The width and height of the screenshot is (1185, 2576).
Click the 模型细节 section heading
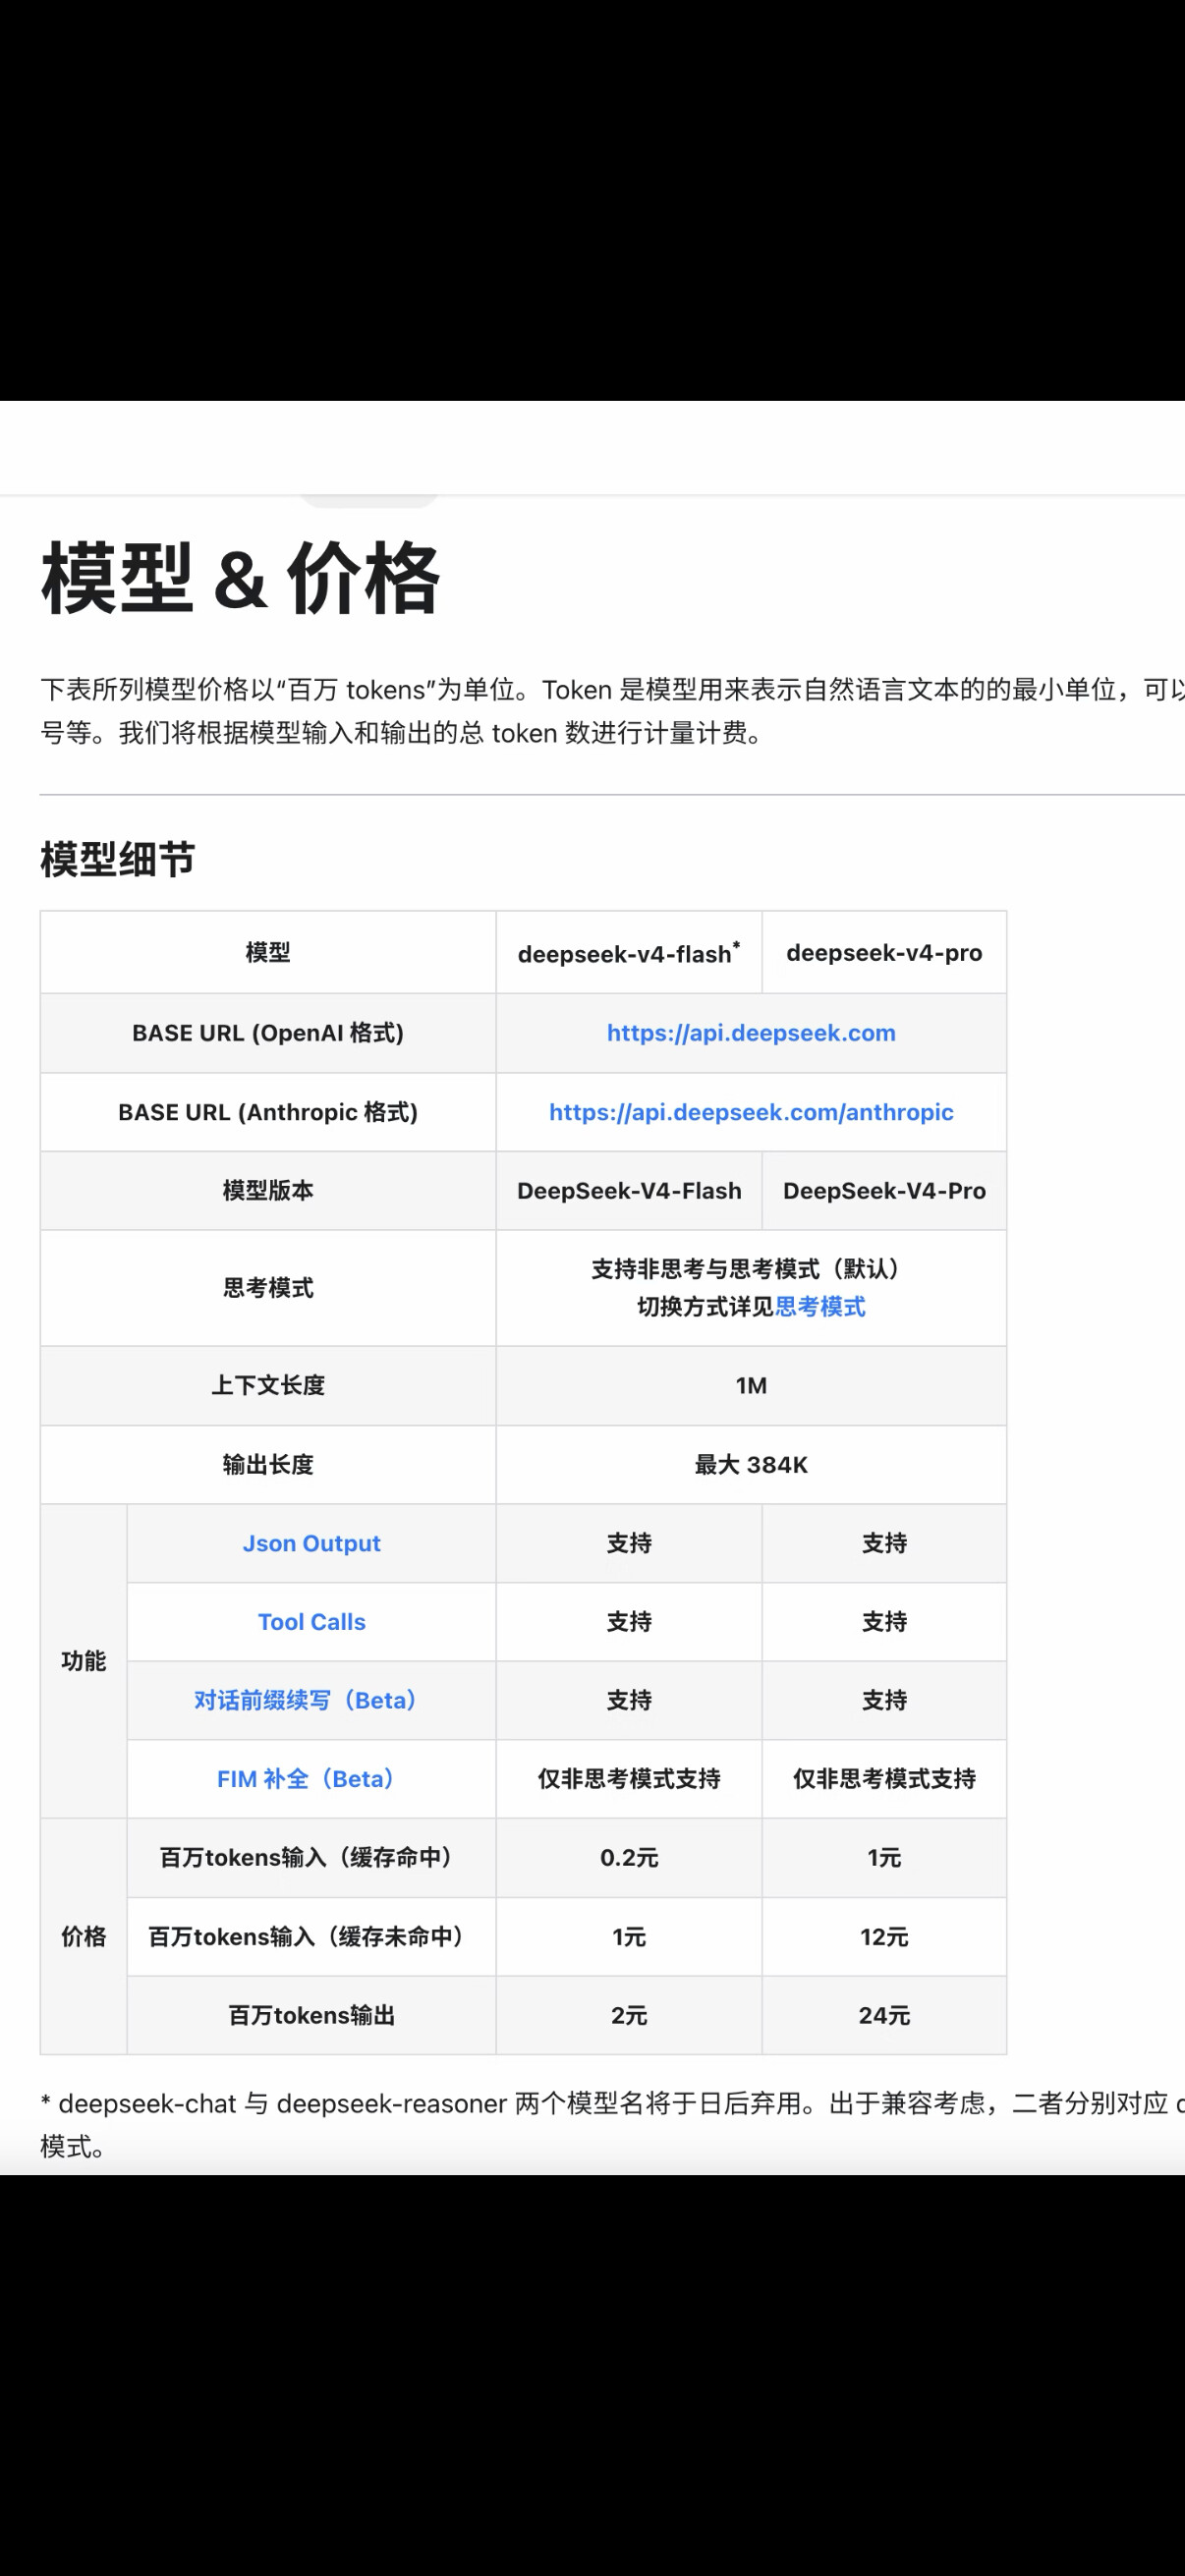point(118,859)
